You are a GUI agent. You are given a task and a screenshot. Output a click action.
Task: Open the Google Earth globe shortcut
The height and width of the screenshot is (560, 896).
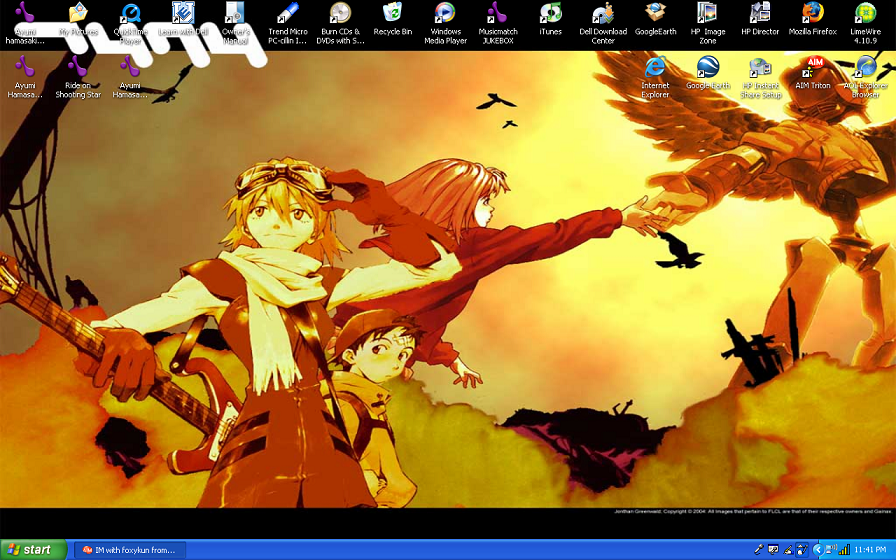coord(708,73)
